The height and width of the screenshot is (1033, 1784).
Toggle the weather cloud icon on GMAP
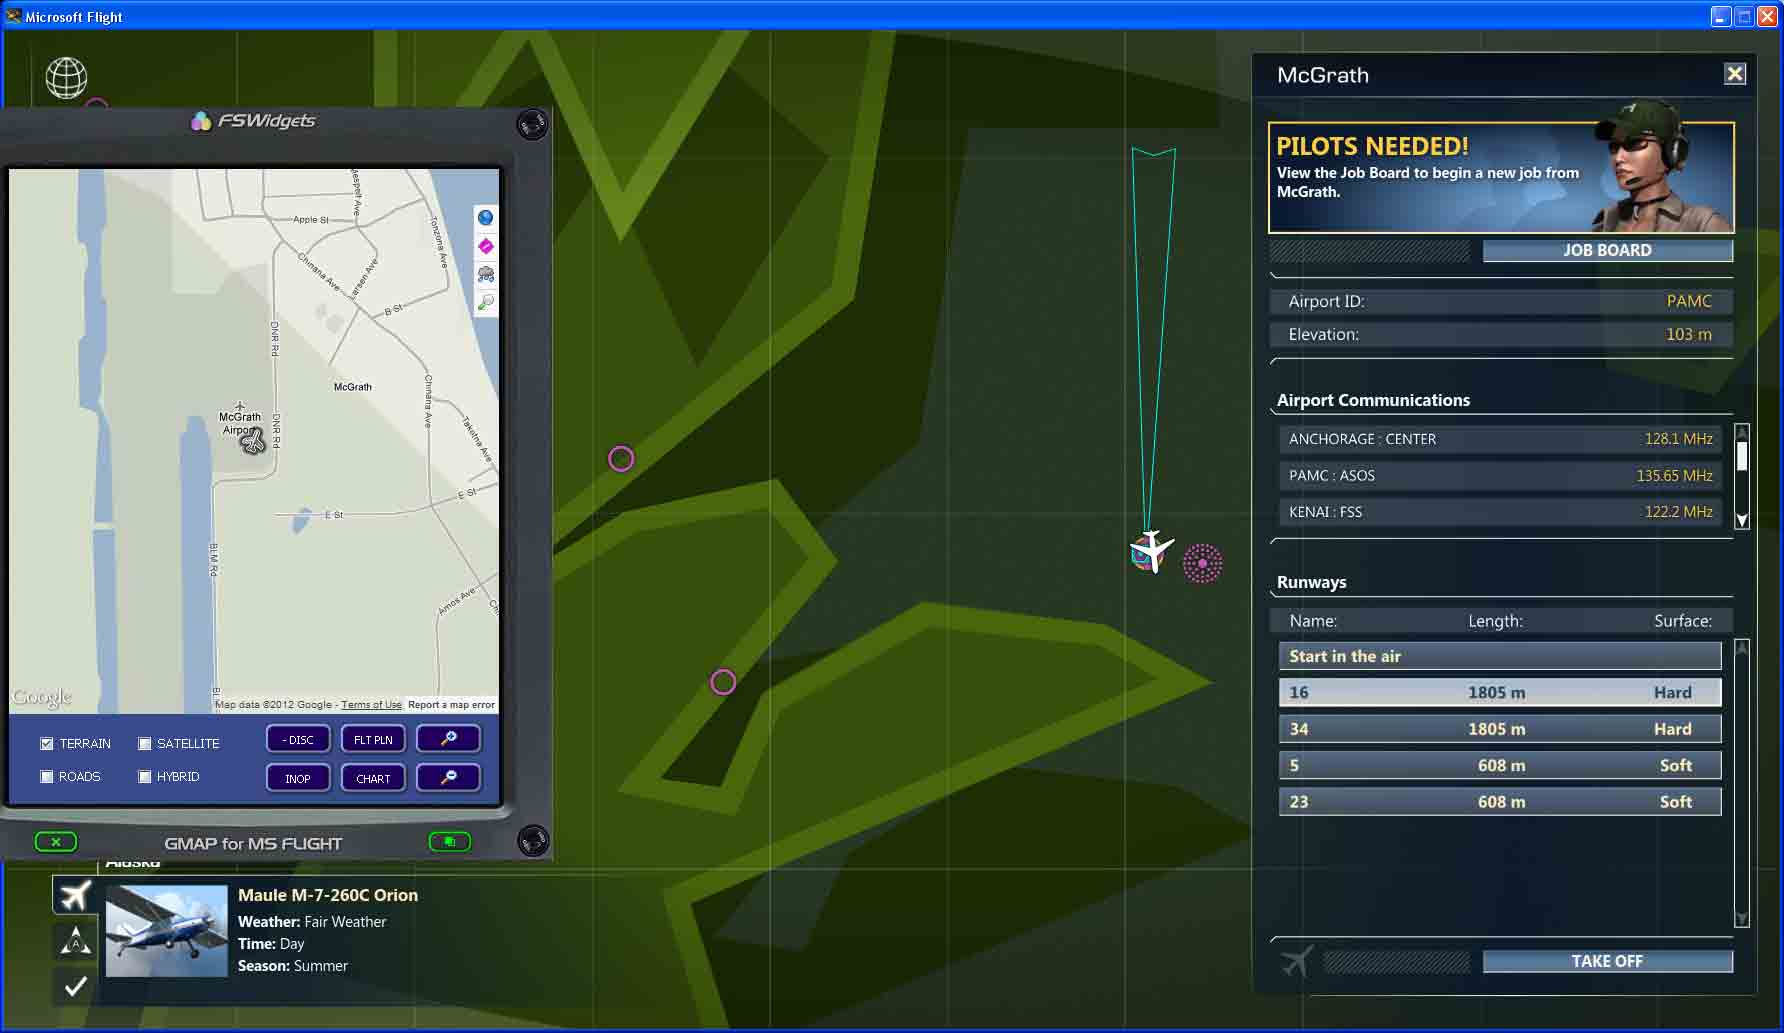[x=486, y=274]
